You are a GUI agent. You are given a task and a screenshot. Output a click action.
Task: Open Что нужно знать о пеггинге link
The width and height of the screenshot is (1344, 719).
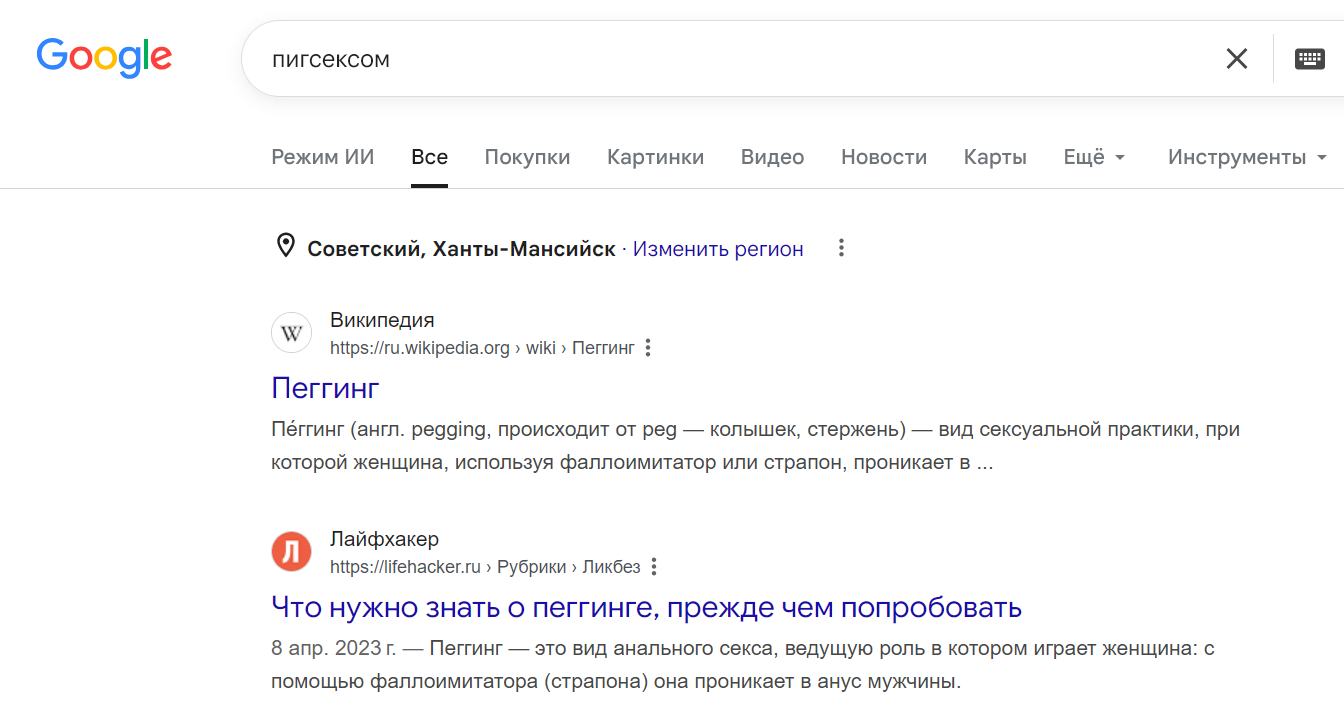tap(646, 607)
